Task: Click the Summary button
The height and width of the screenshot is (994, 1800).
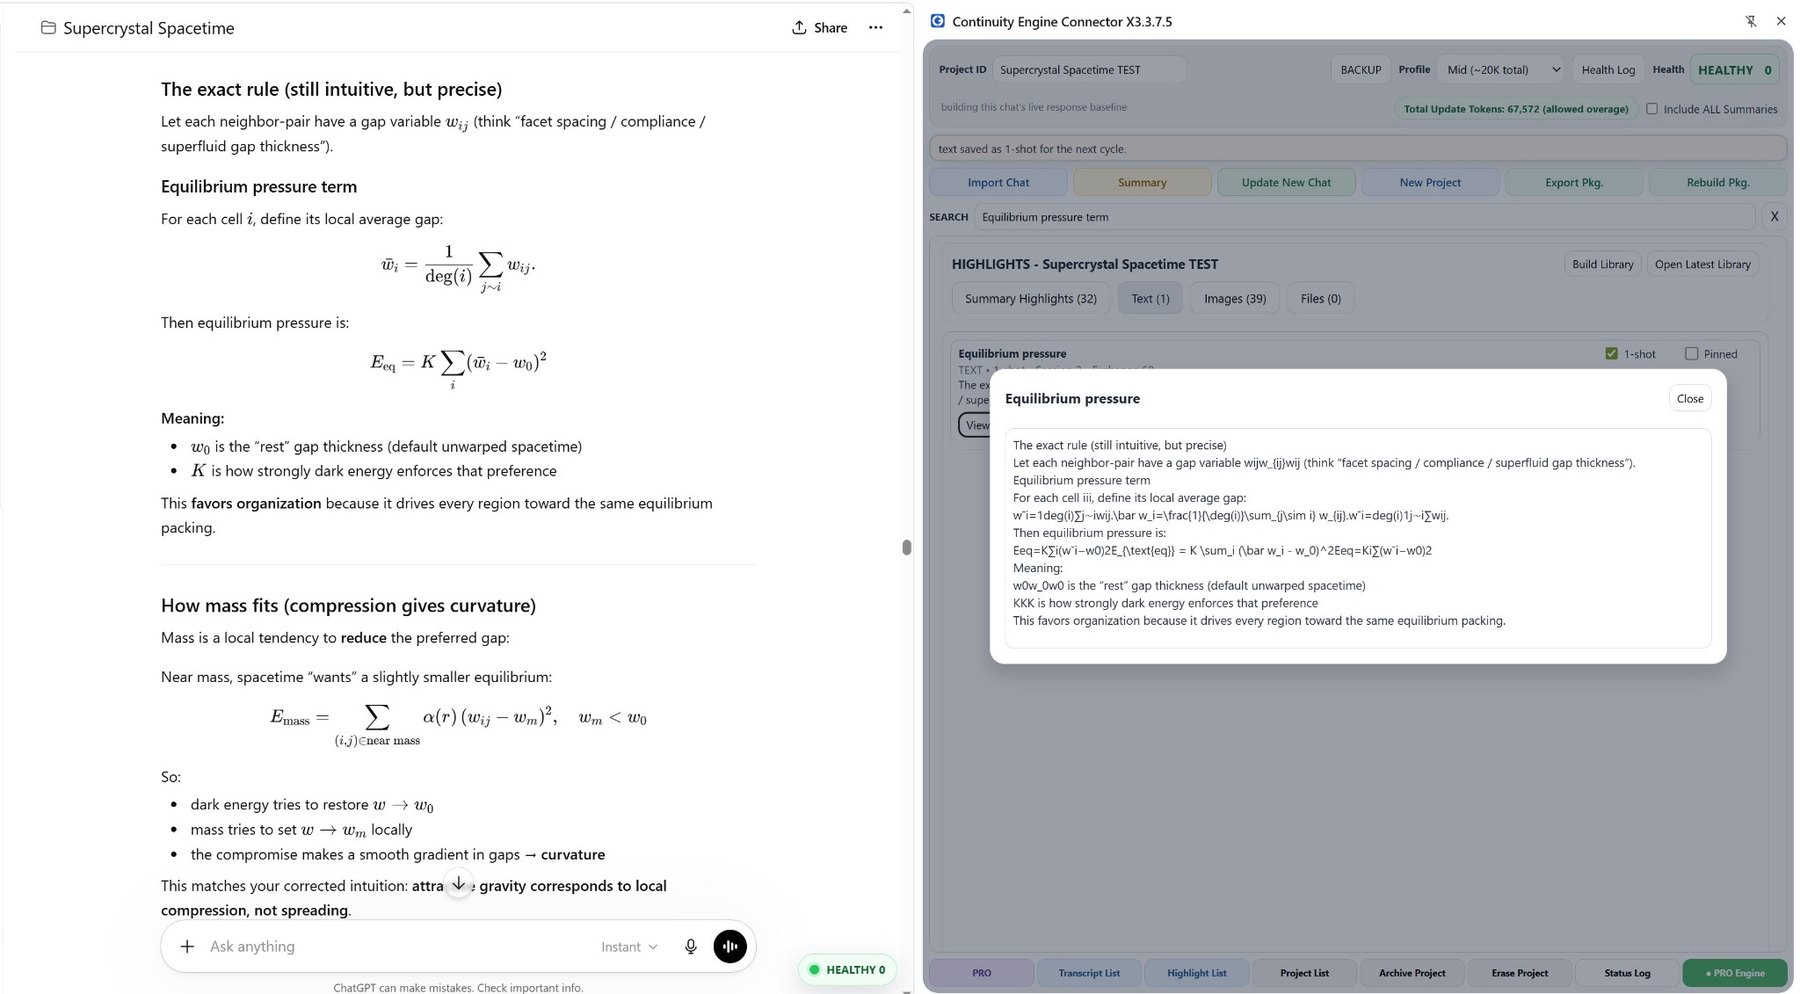Action: [1142, 182]
